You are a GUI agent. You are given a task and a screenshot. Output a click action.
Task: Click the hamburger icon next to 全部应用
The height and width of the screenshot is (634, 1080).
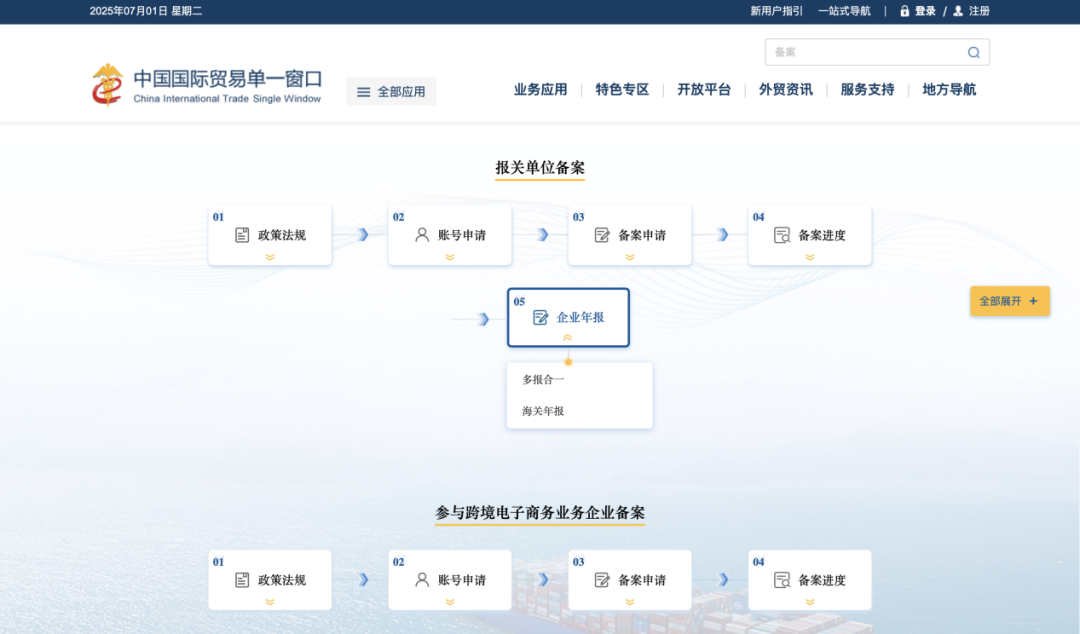tap(364, 90)
